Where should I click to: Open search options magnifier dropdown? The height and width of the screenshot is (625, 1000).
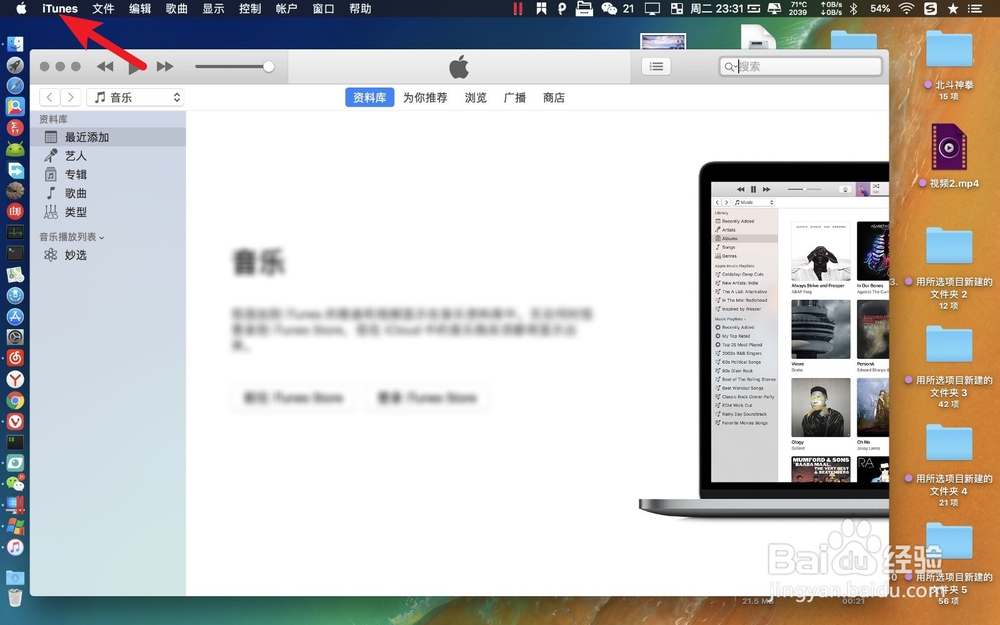point(730,66)
